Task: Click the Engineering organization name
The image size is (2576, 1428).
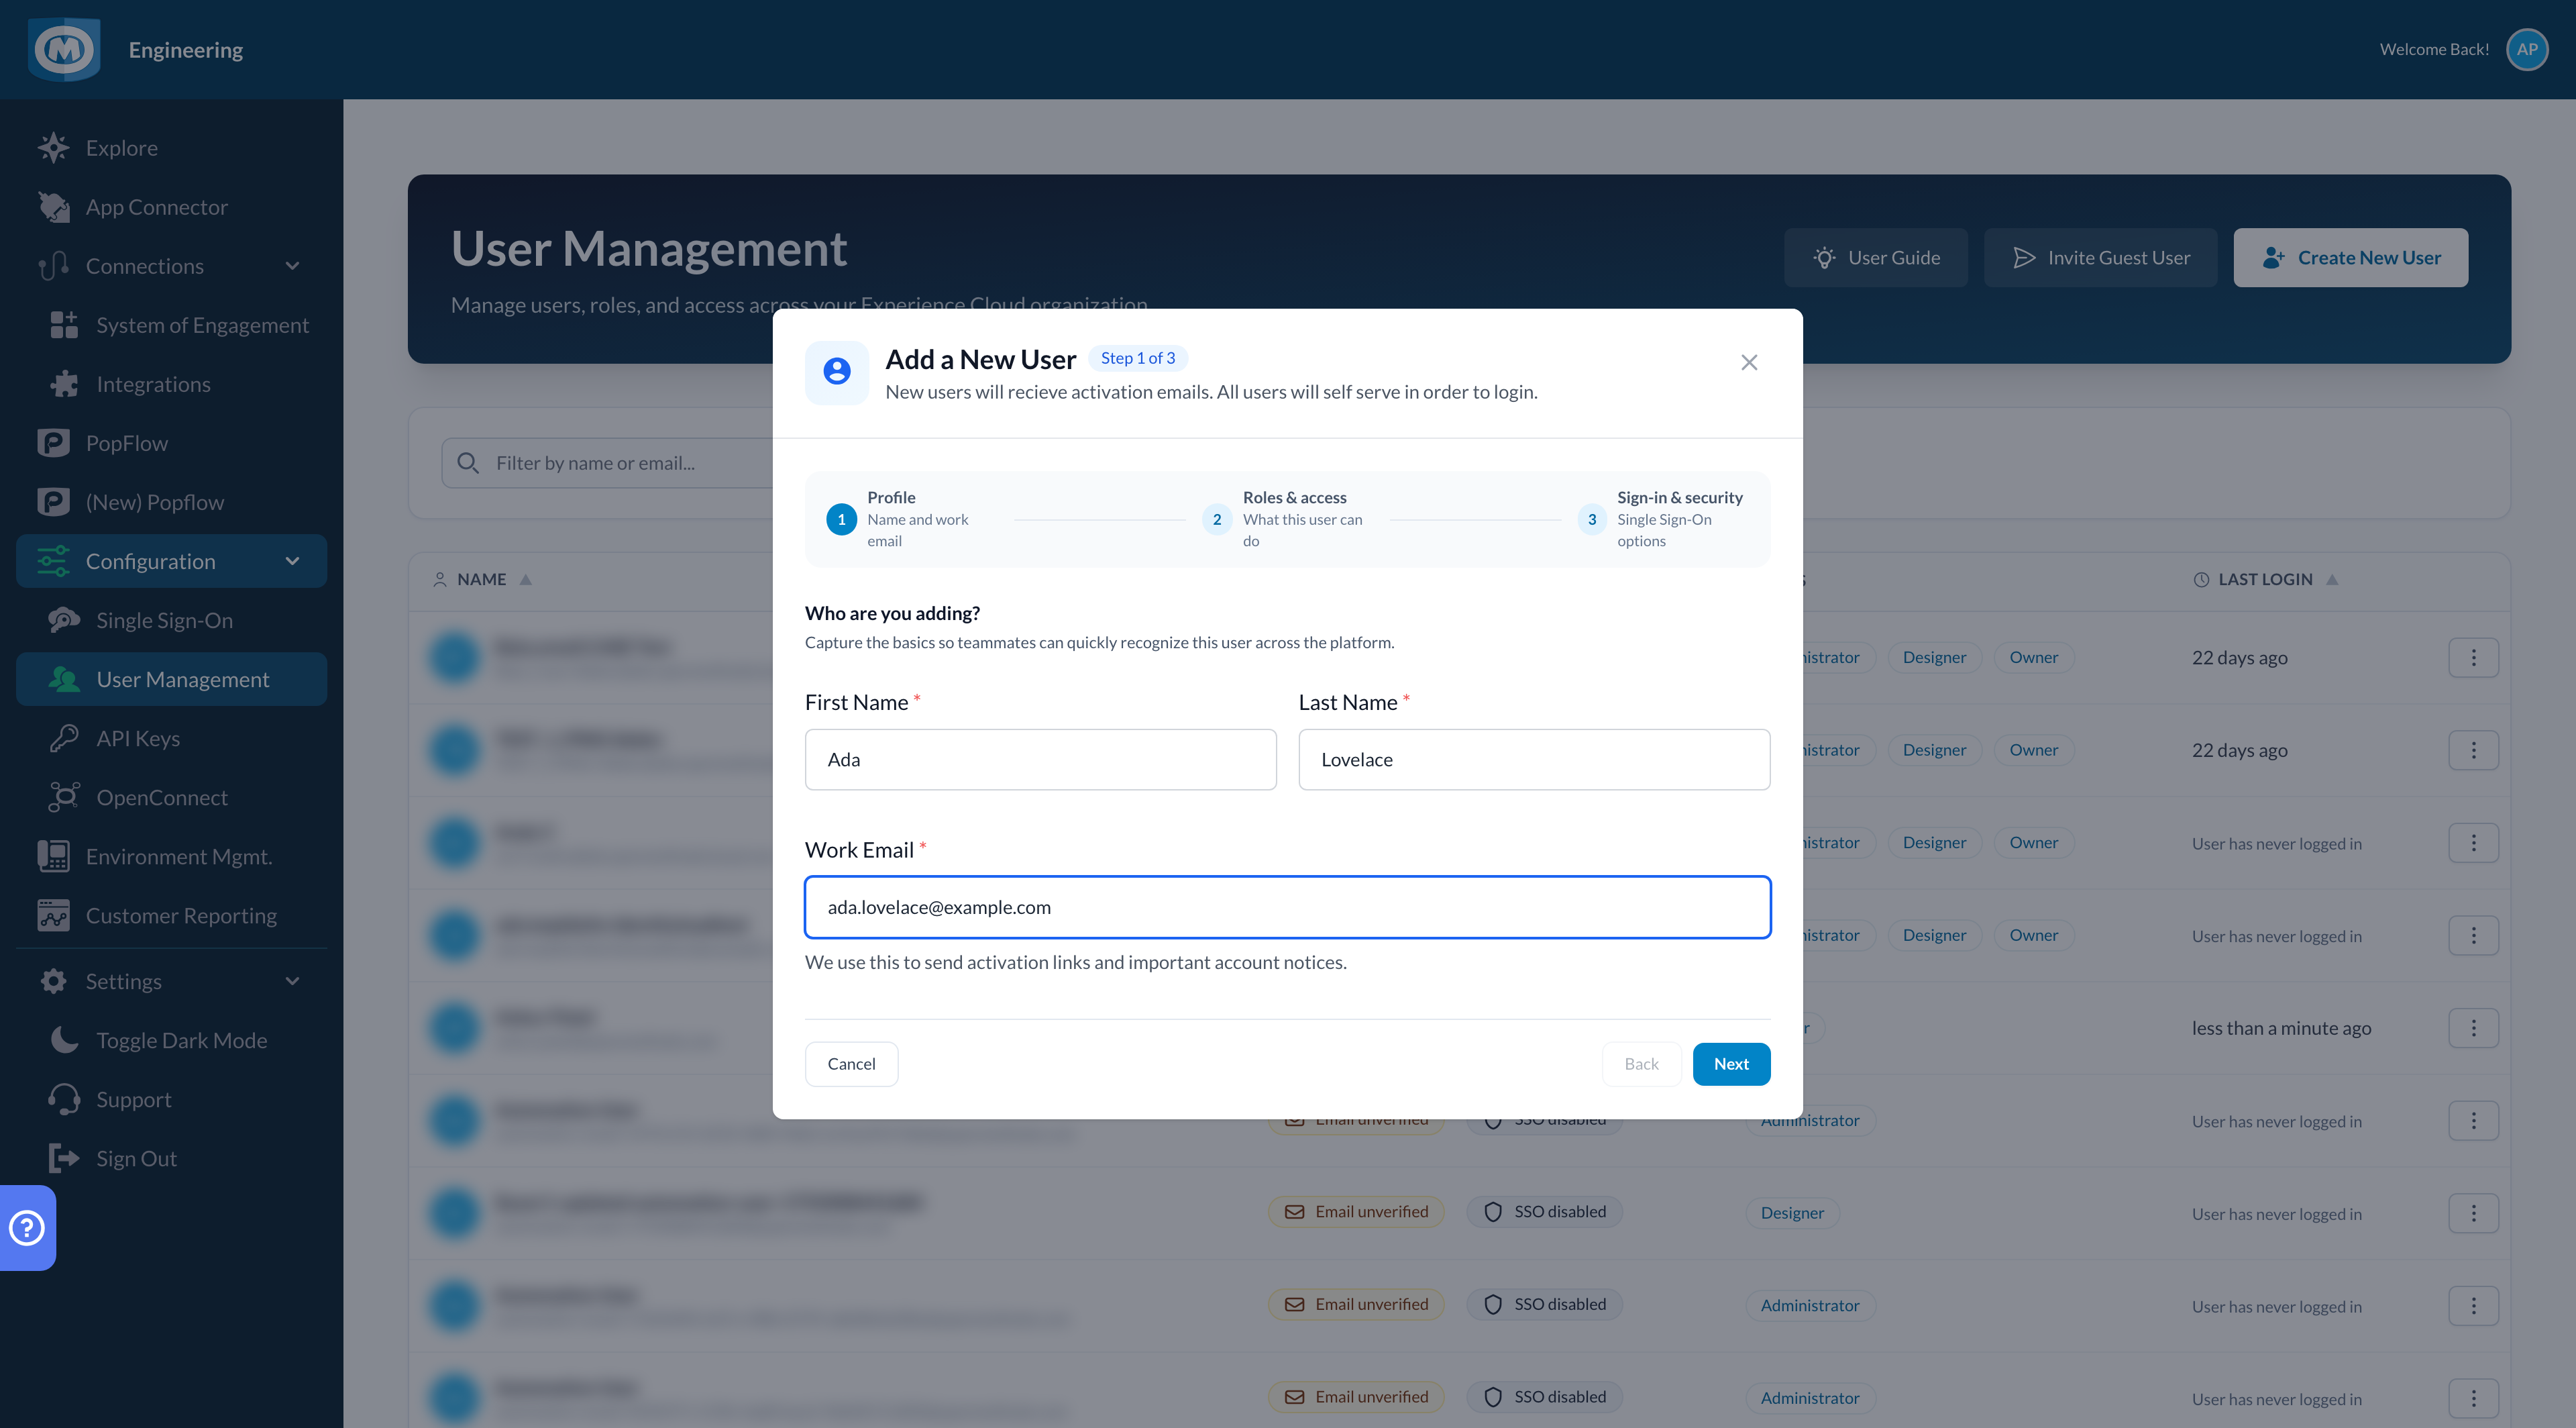Action: click(x=186, y=50)
